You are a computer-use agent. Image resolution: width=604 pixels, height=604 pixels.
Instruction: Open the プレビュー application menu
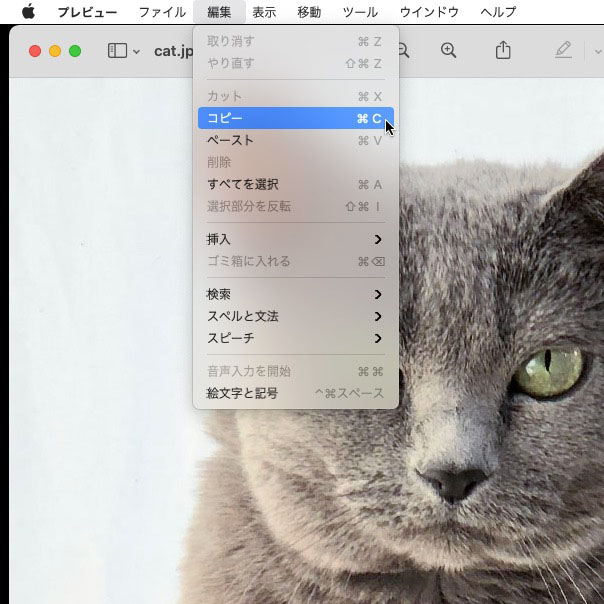(87, 12)
